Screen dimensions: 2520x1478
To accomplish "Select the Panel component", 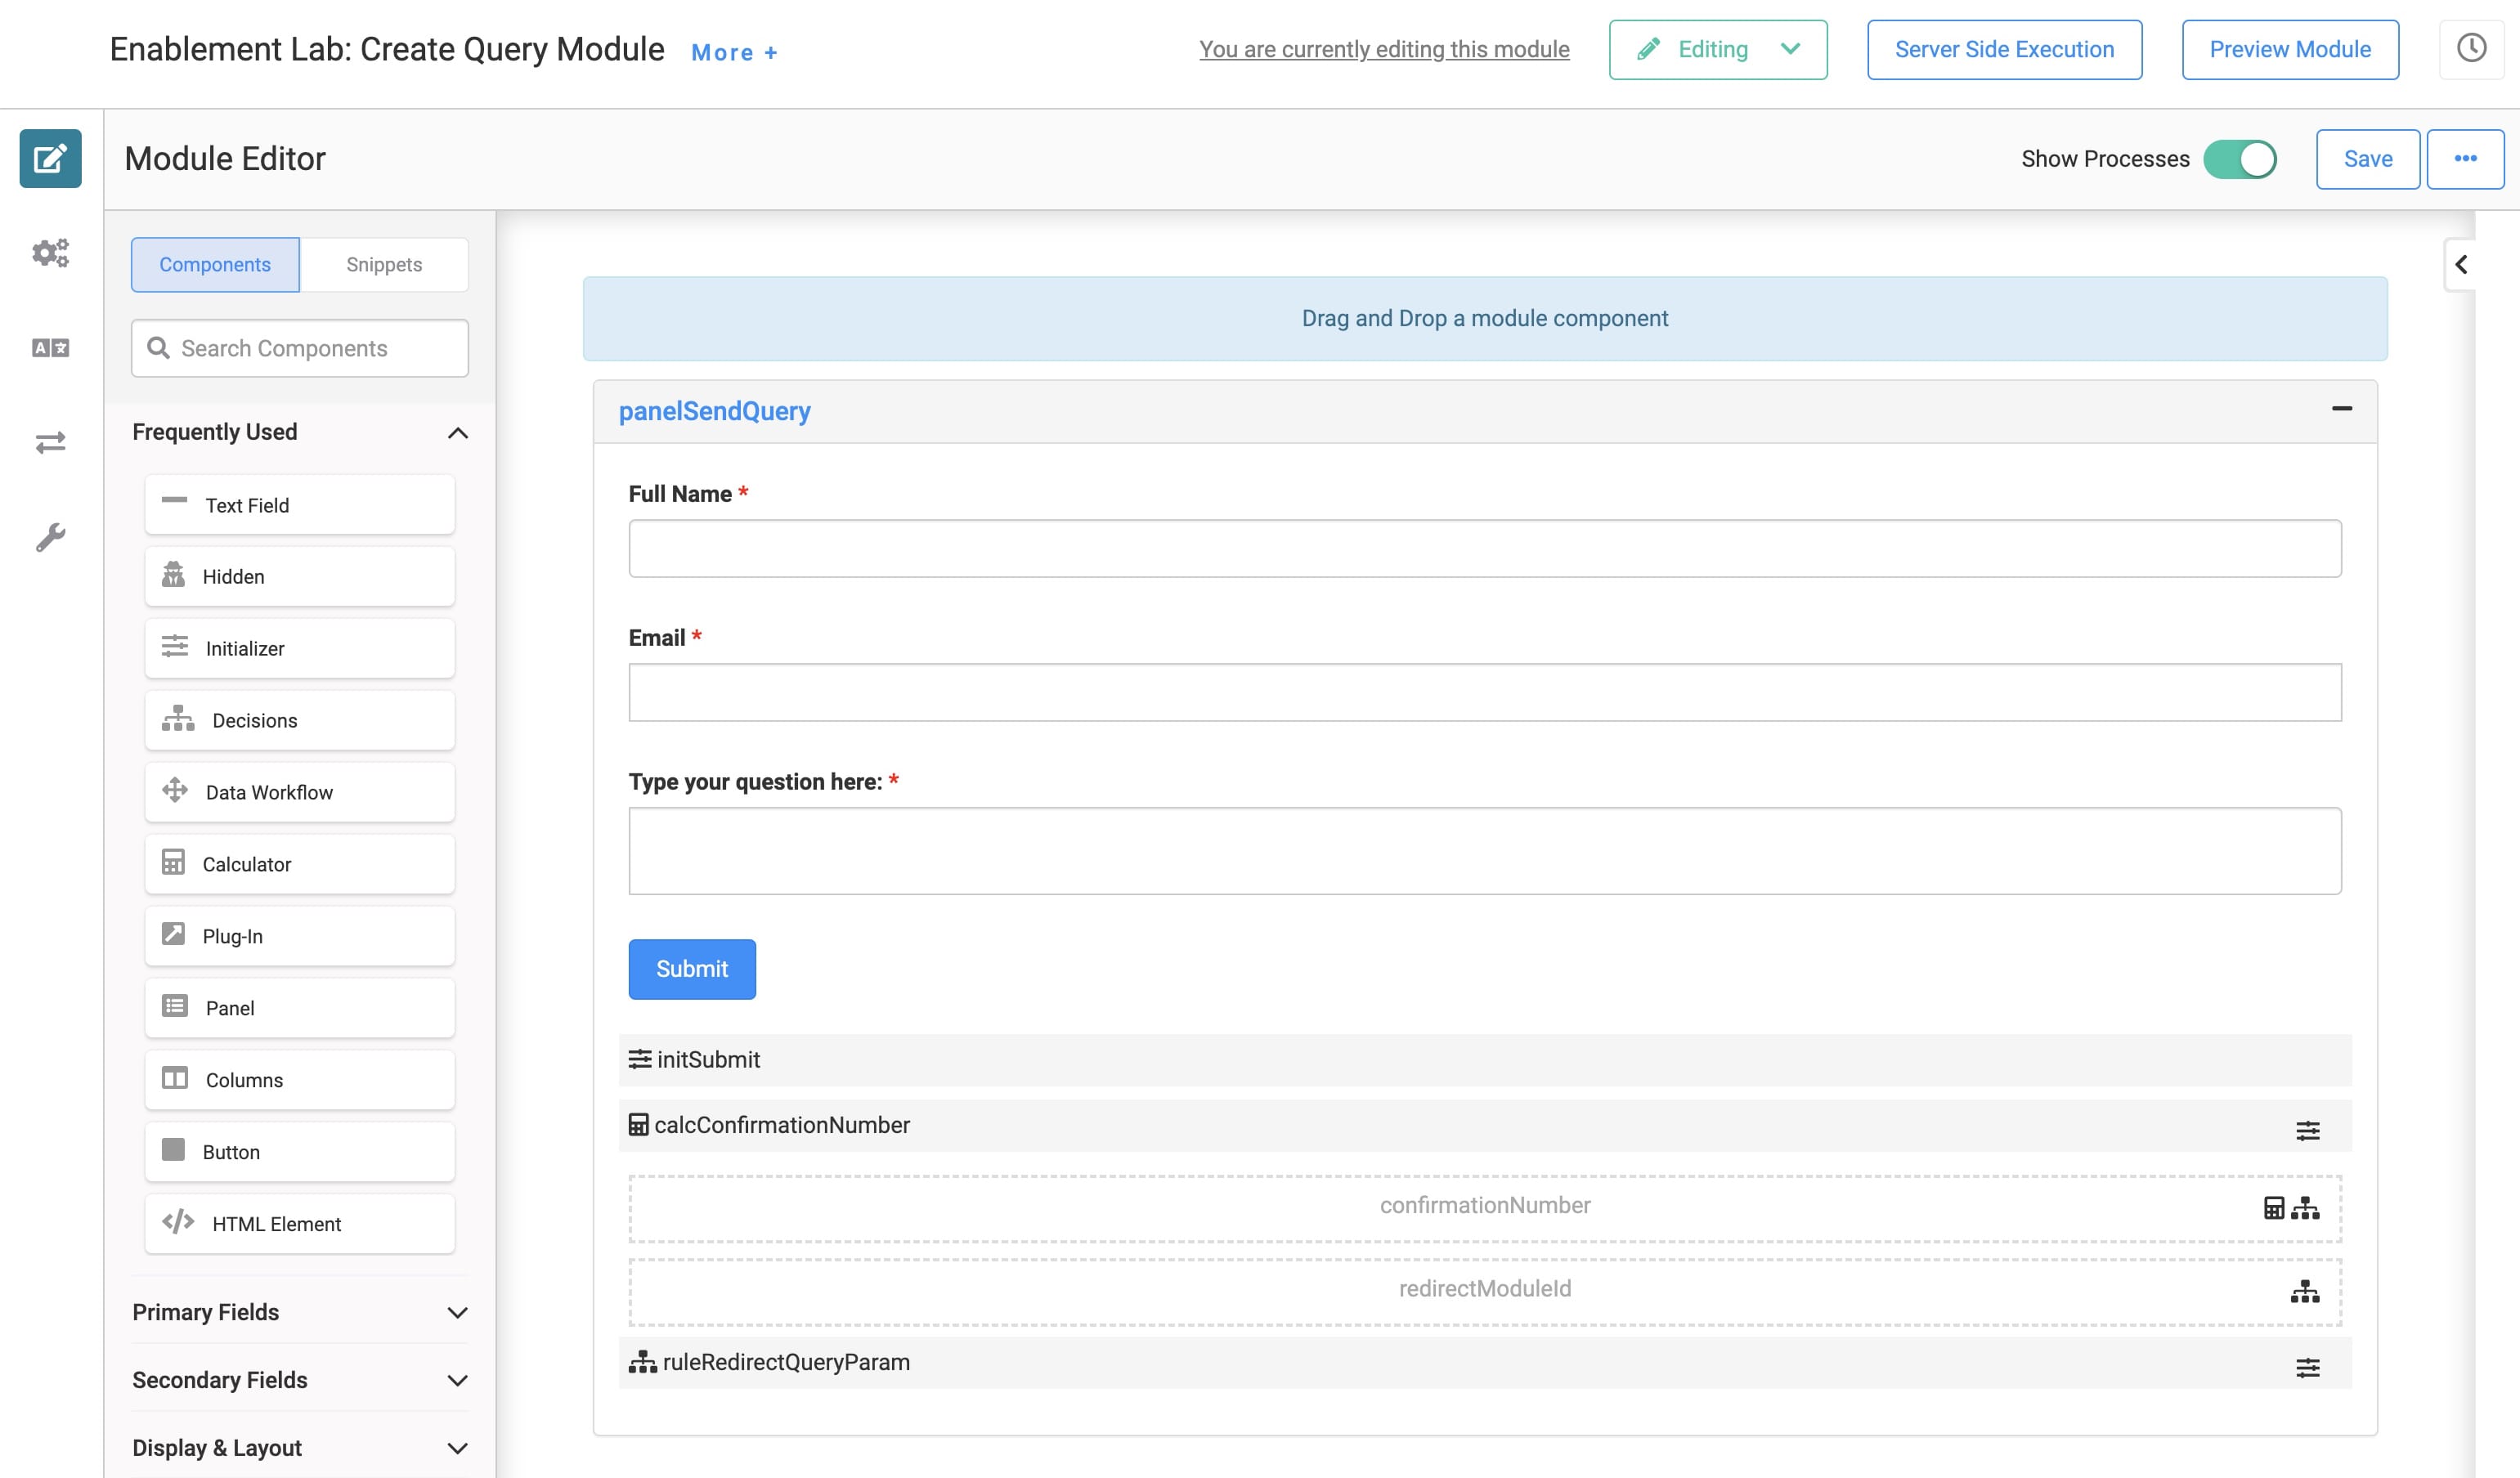I will click(300, 1008).
